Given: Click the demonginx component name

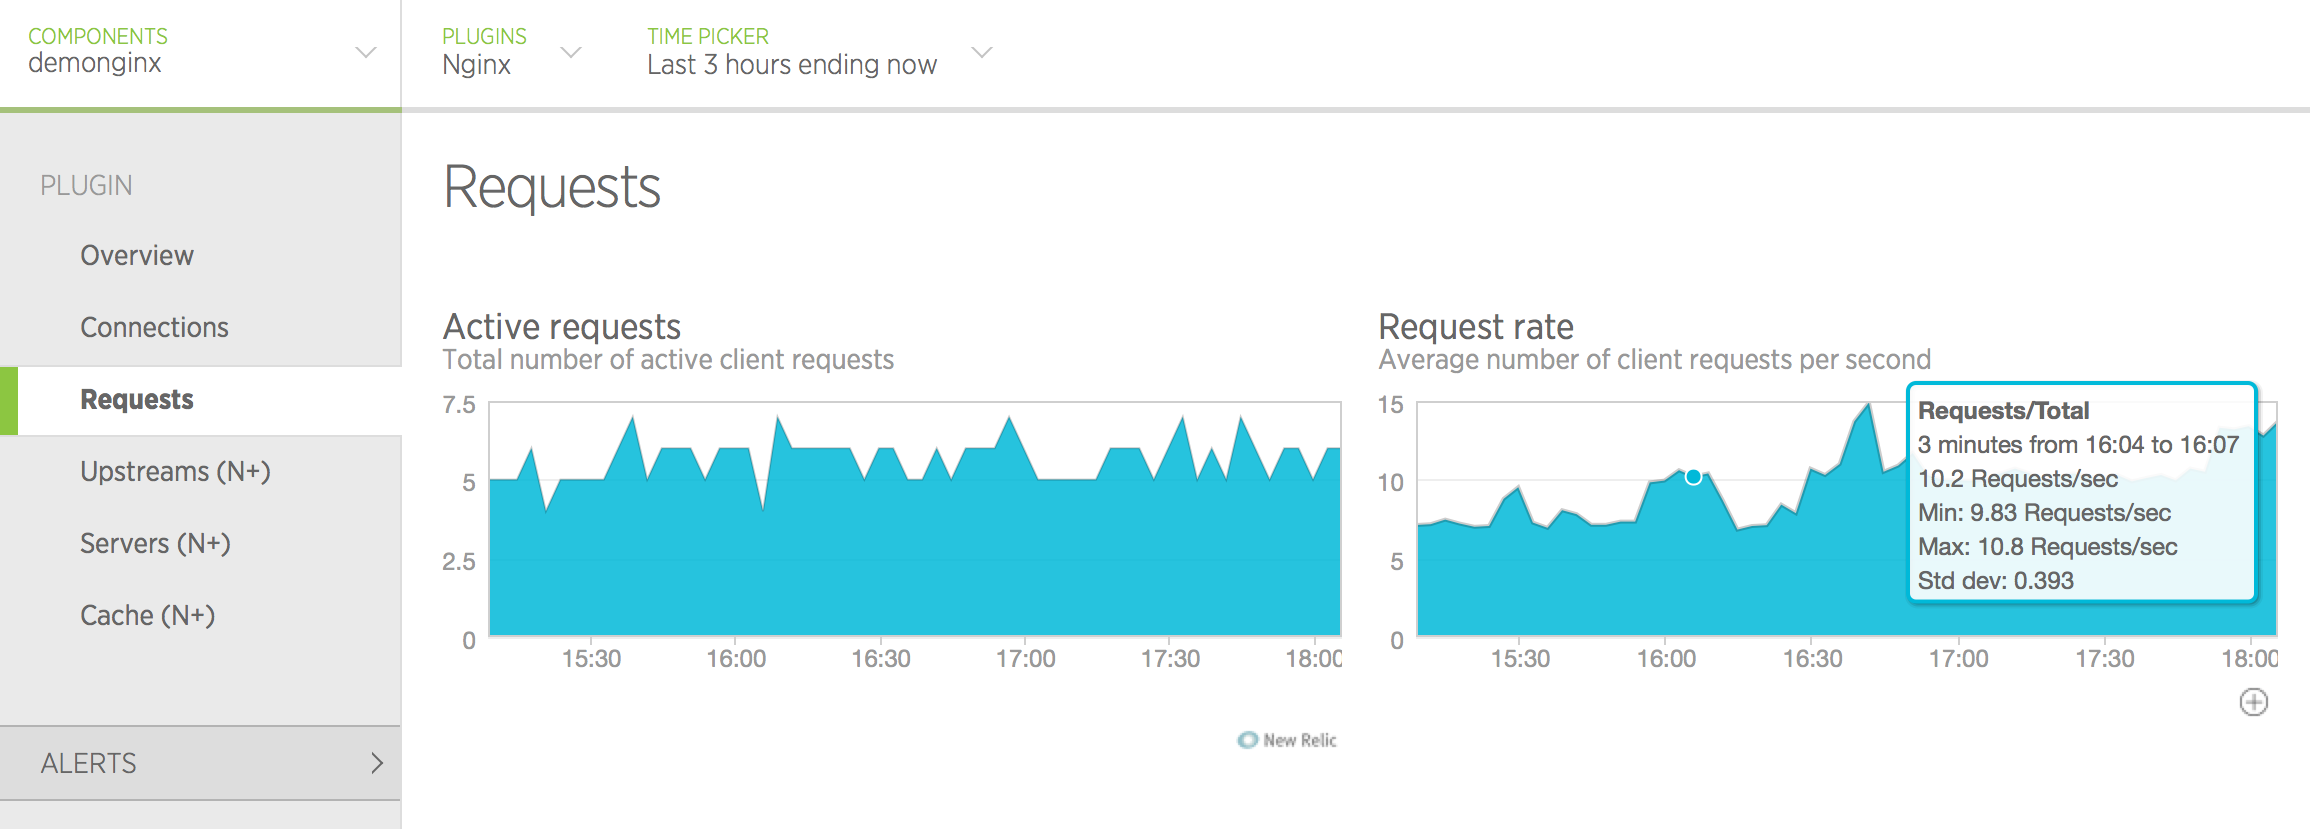Looking at the screenshot, I should (95, 63).
